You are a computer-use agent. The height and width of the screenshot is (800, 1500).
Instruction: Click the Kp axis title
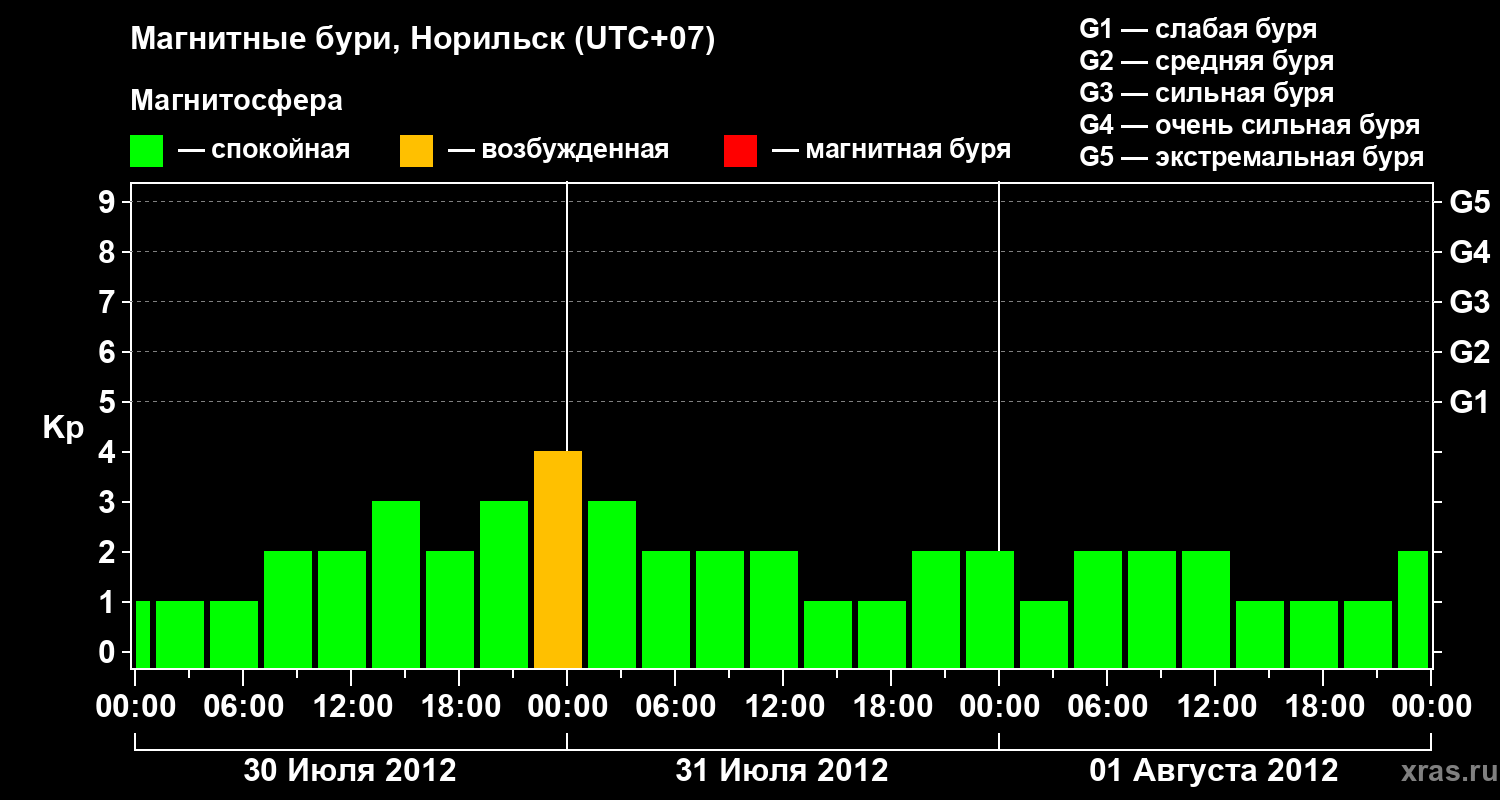(63, 429)
